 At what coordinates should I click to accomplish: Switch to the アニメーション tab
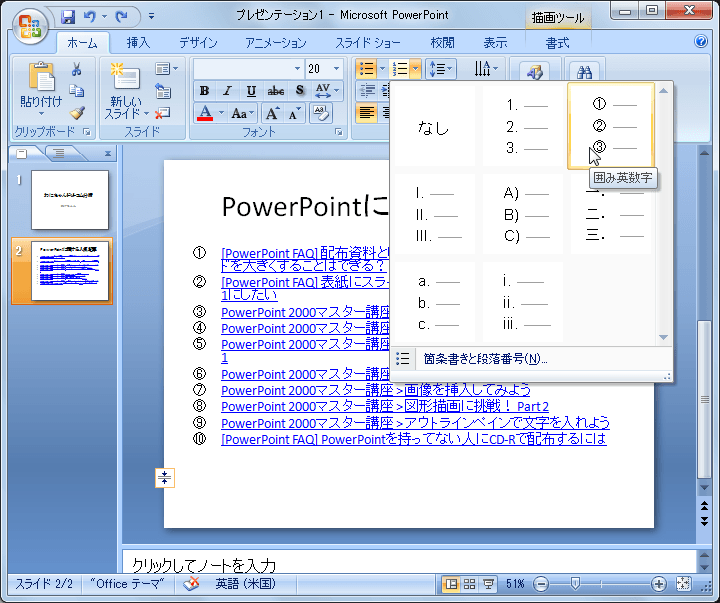coord(275,43)
